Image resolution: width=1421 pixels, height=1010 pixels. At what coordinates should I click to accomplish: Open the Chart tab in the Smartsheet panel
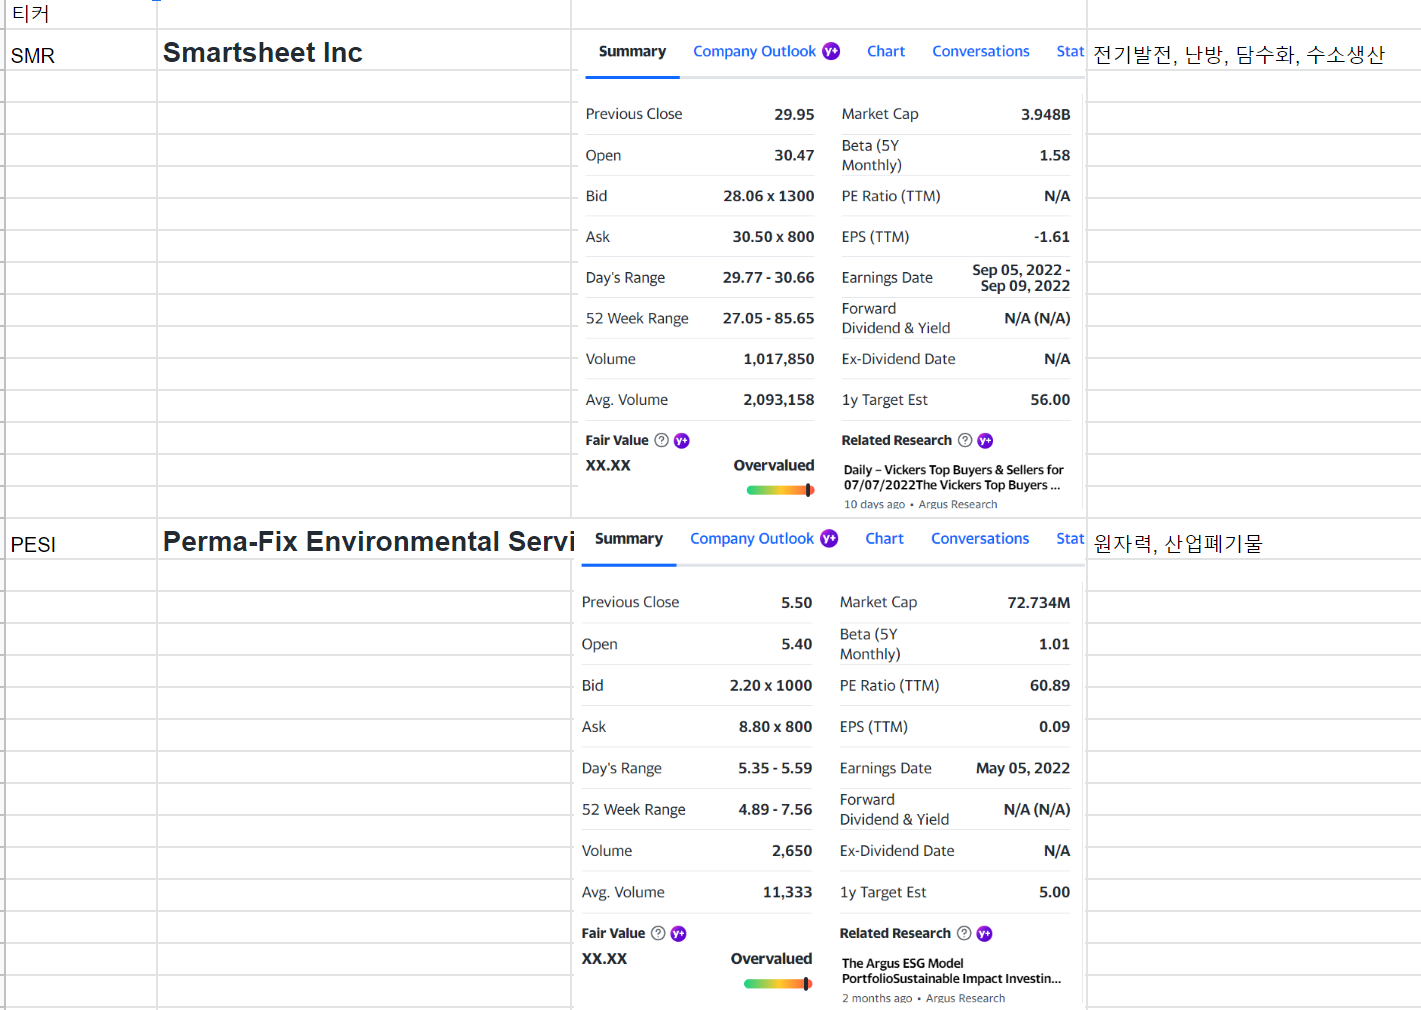[886, 51]
